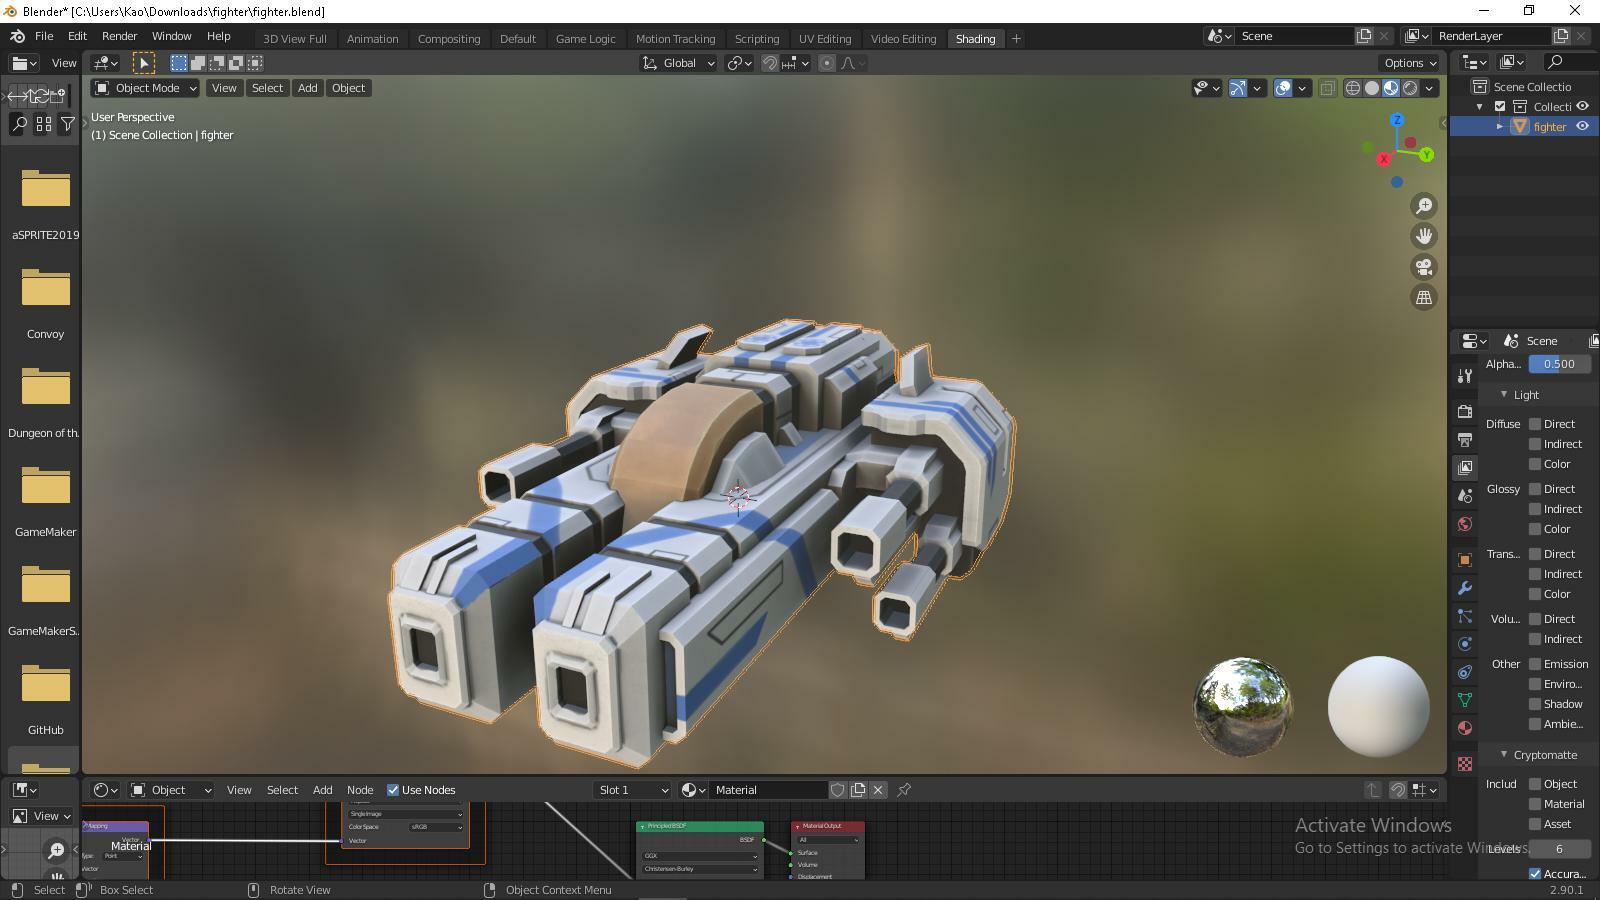Open the Slot 1 material slot dropdown
This screenshot has height=900, width=1600.
pyautogui.click(x=632, y=790)
